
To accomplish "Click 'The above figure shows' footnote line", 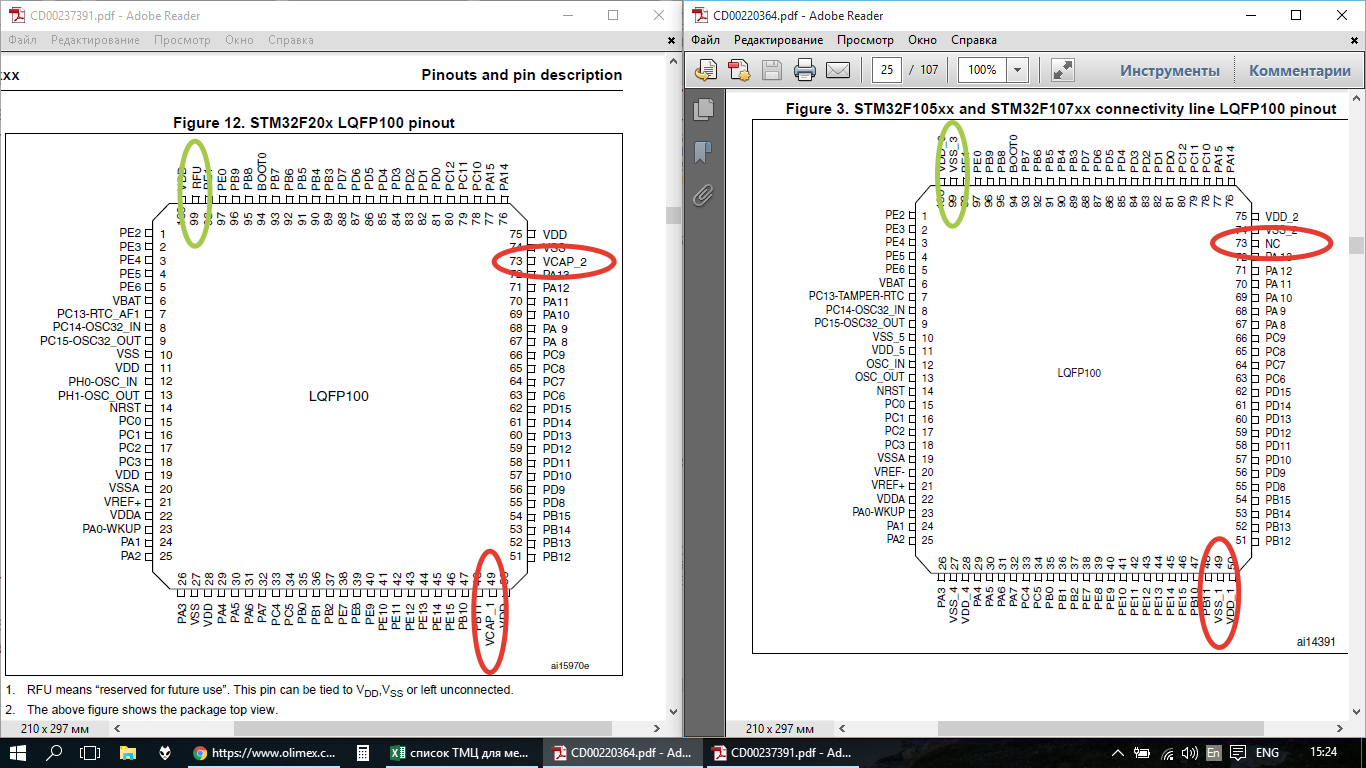I will 152,710.
